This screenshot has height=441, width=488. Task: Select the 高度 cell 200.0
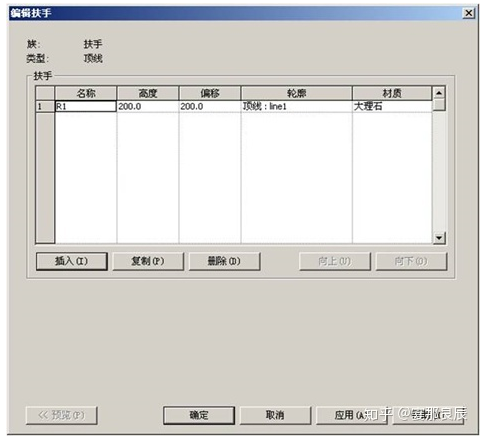148,106
